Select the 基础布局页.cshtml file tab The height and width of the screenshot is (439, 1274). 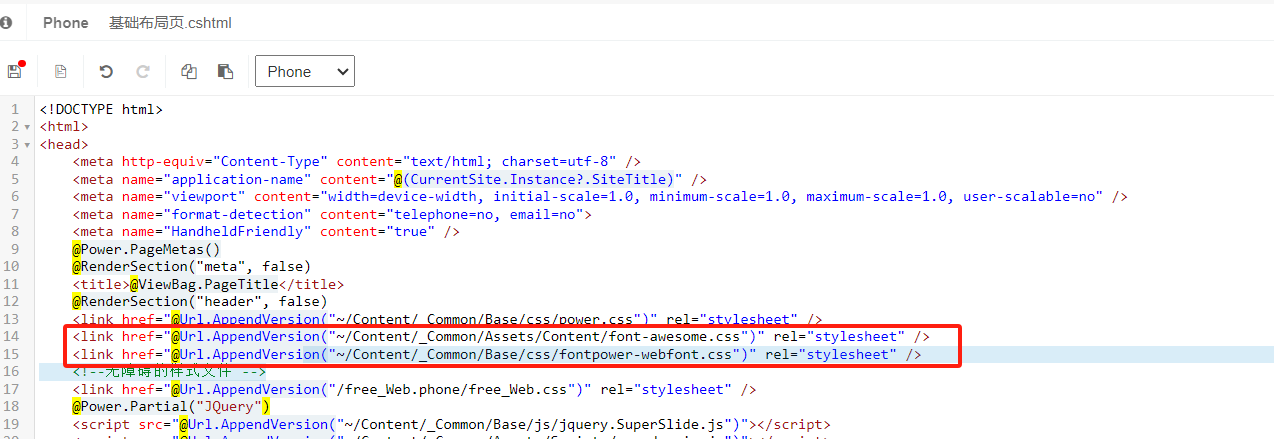tap(170, 22)
